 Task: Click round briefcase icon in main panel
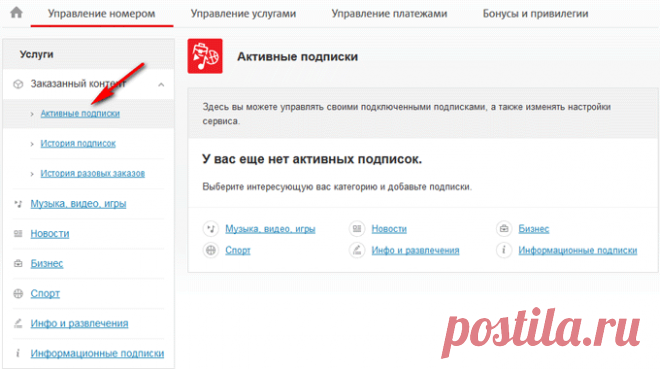pyautogui.click(x=504, y=229)
